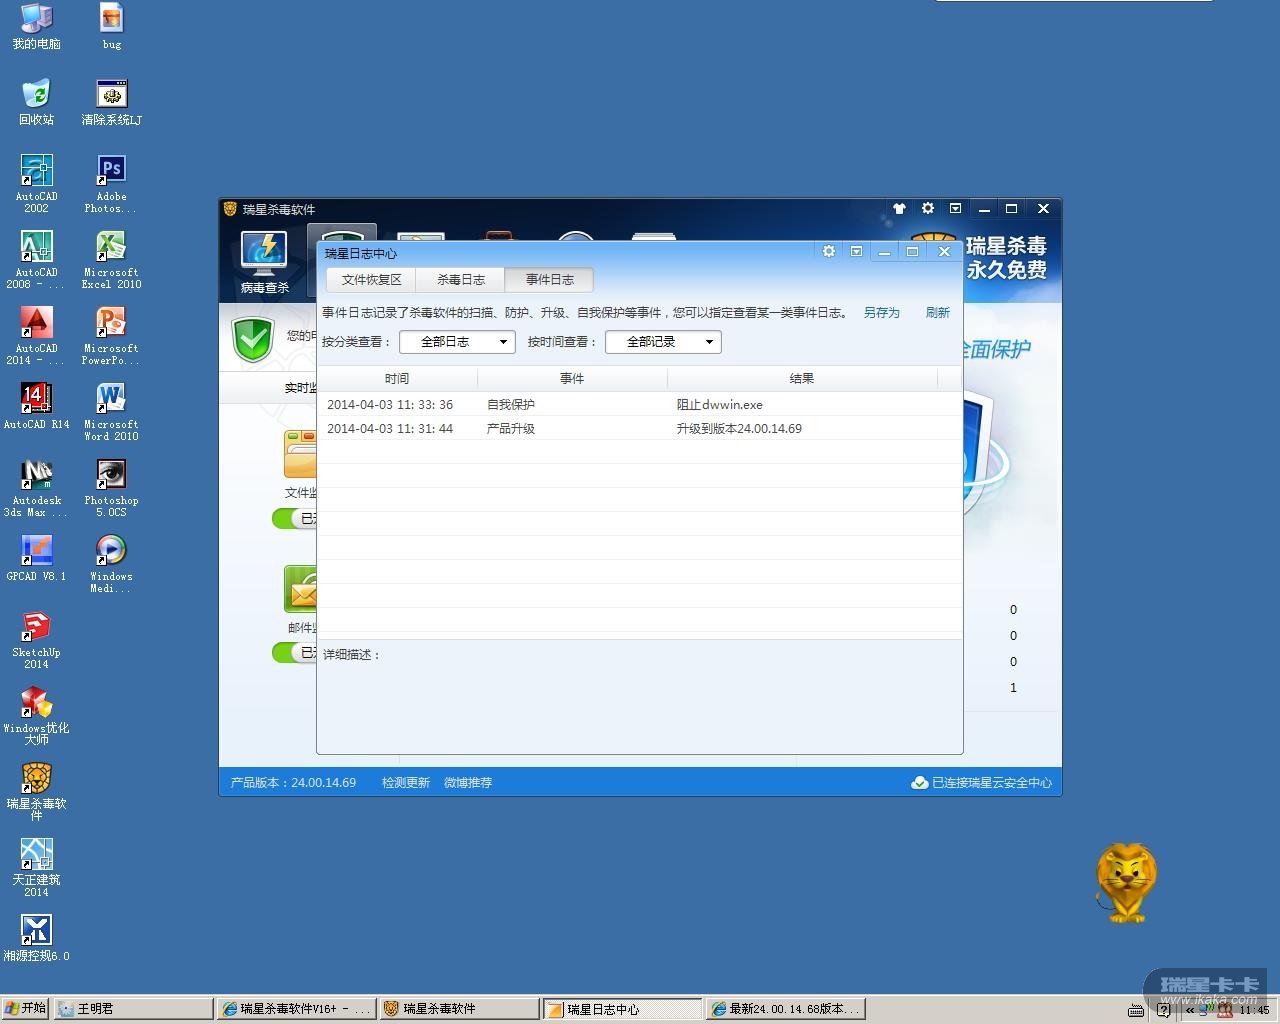The height and width of the screenshot is (1024, 1280).
Task: Sort by the 结果 column header
Action: click(x=802, y=379)
